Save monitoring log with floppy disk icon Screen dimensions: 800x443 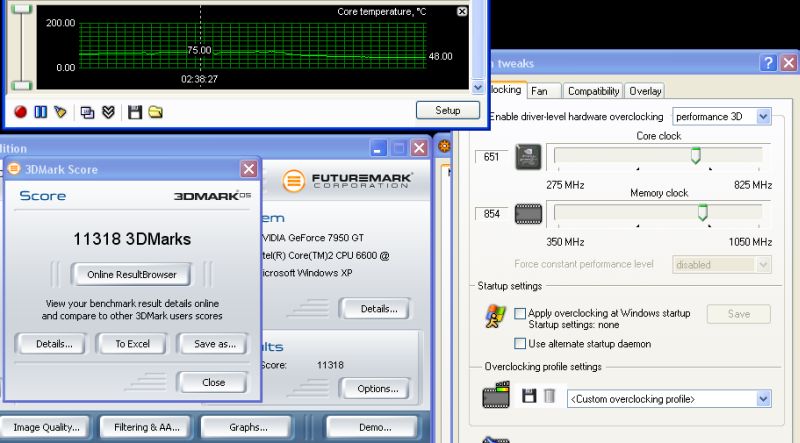coord(135,112)
